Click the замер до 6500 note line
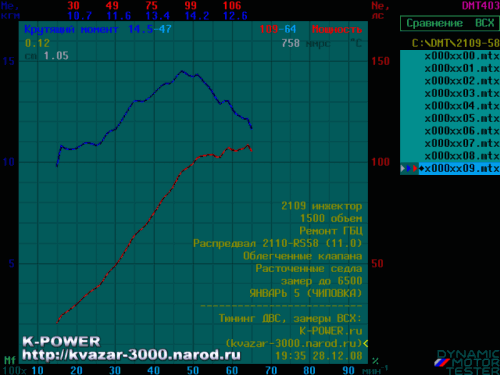The height and width of the screenshot is (375, 500). click(321, 281)
